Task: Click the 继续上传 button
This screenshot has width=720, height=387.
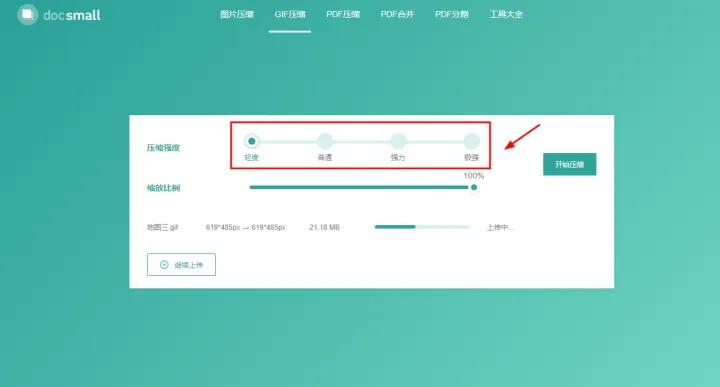Action: pos(181,264)
